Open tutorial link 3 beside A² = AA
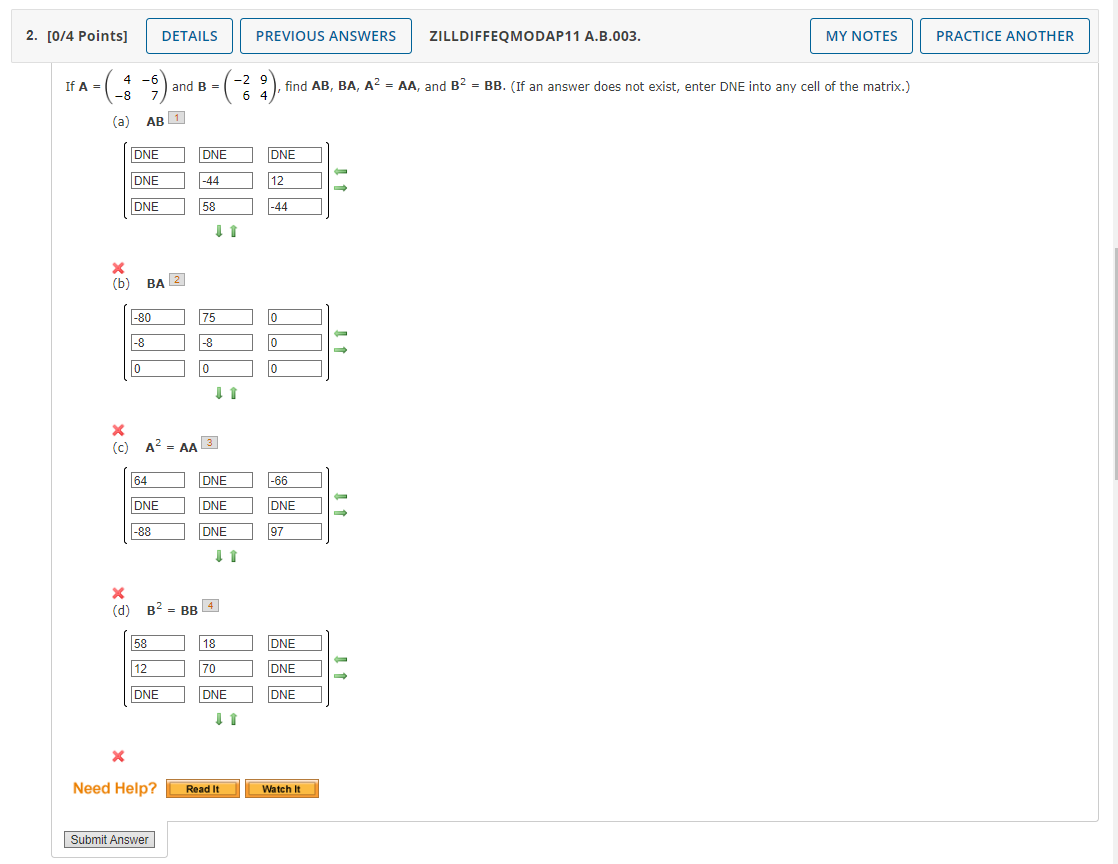 pyautogui.click(x=209, y=441)
